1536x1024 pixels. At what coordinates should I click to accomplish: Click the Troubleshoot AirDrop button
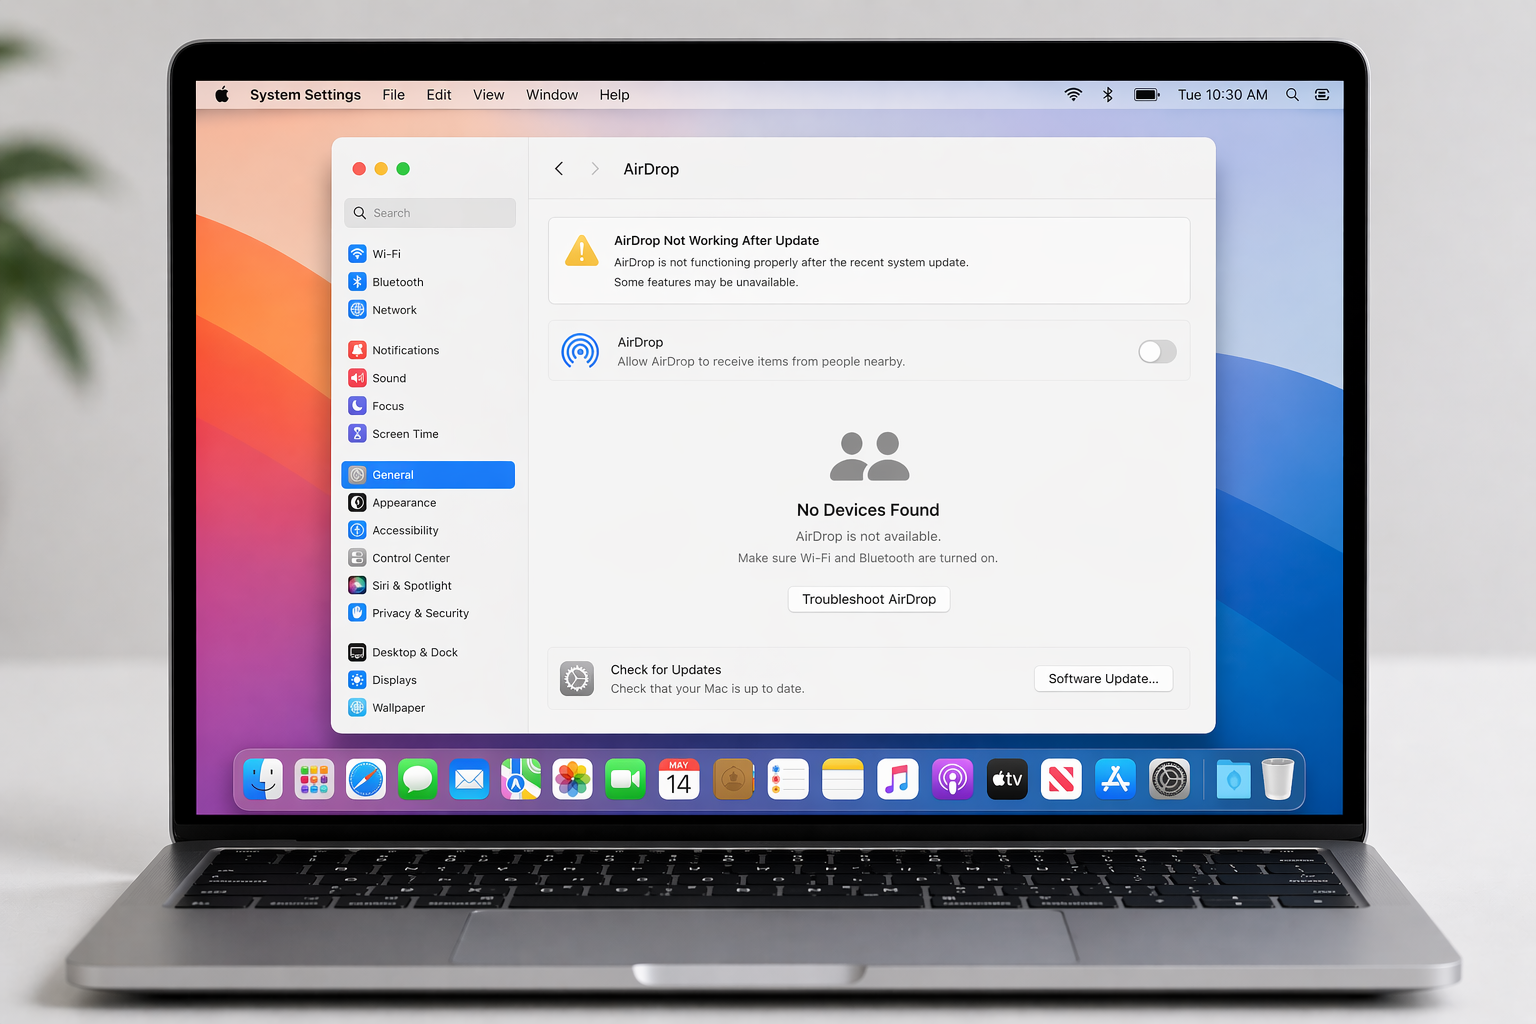pyautogui.click(x=869, y=599)
